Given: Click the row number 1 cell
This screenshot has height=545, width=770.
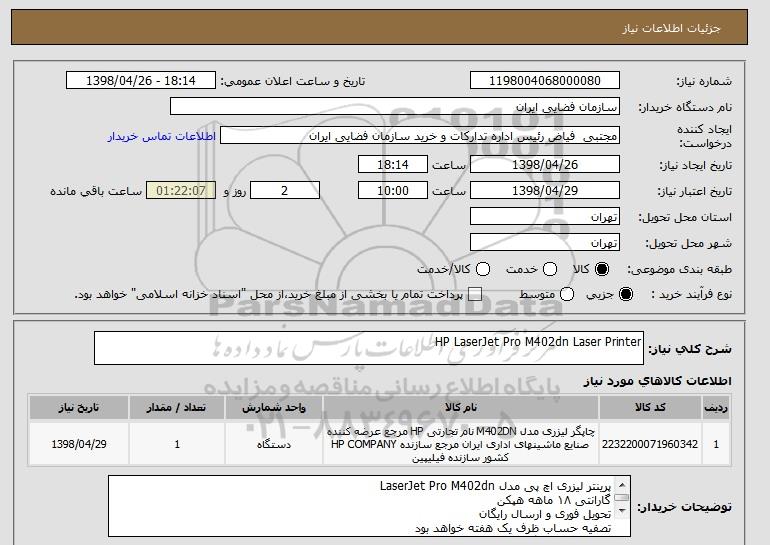Looking at the screenshot, I should coord(716,444).
